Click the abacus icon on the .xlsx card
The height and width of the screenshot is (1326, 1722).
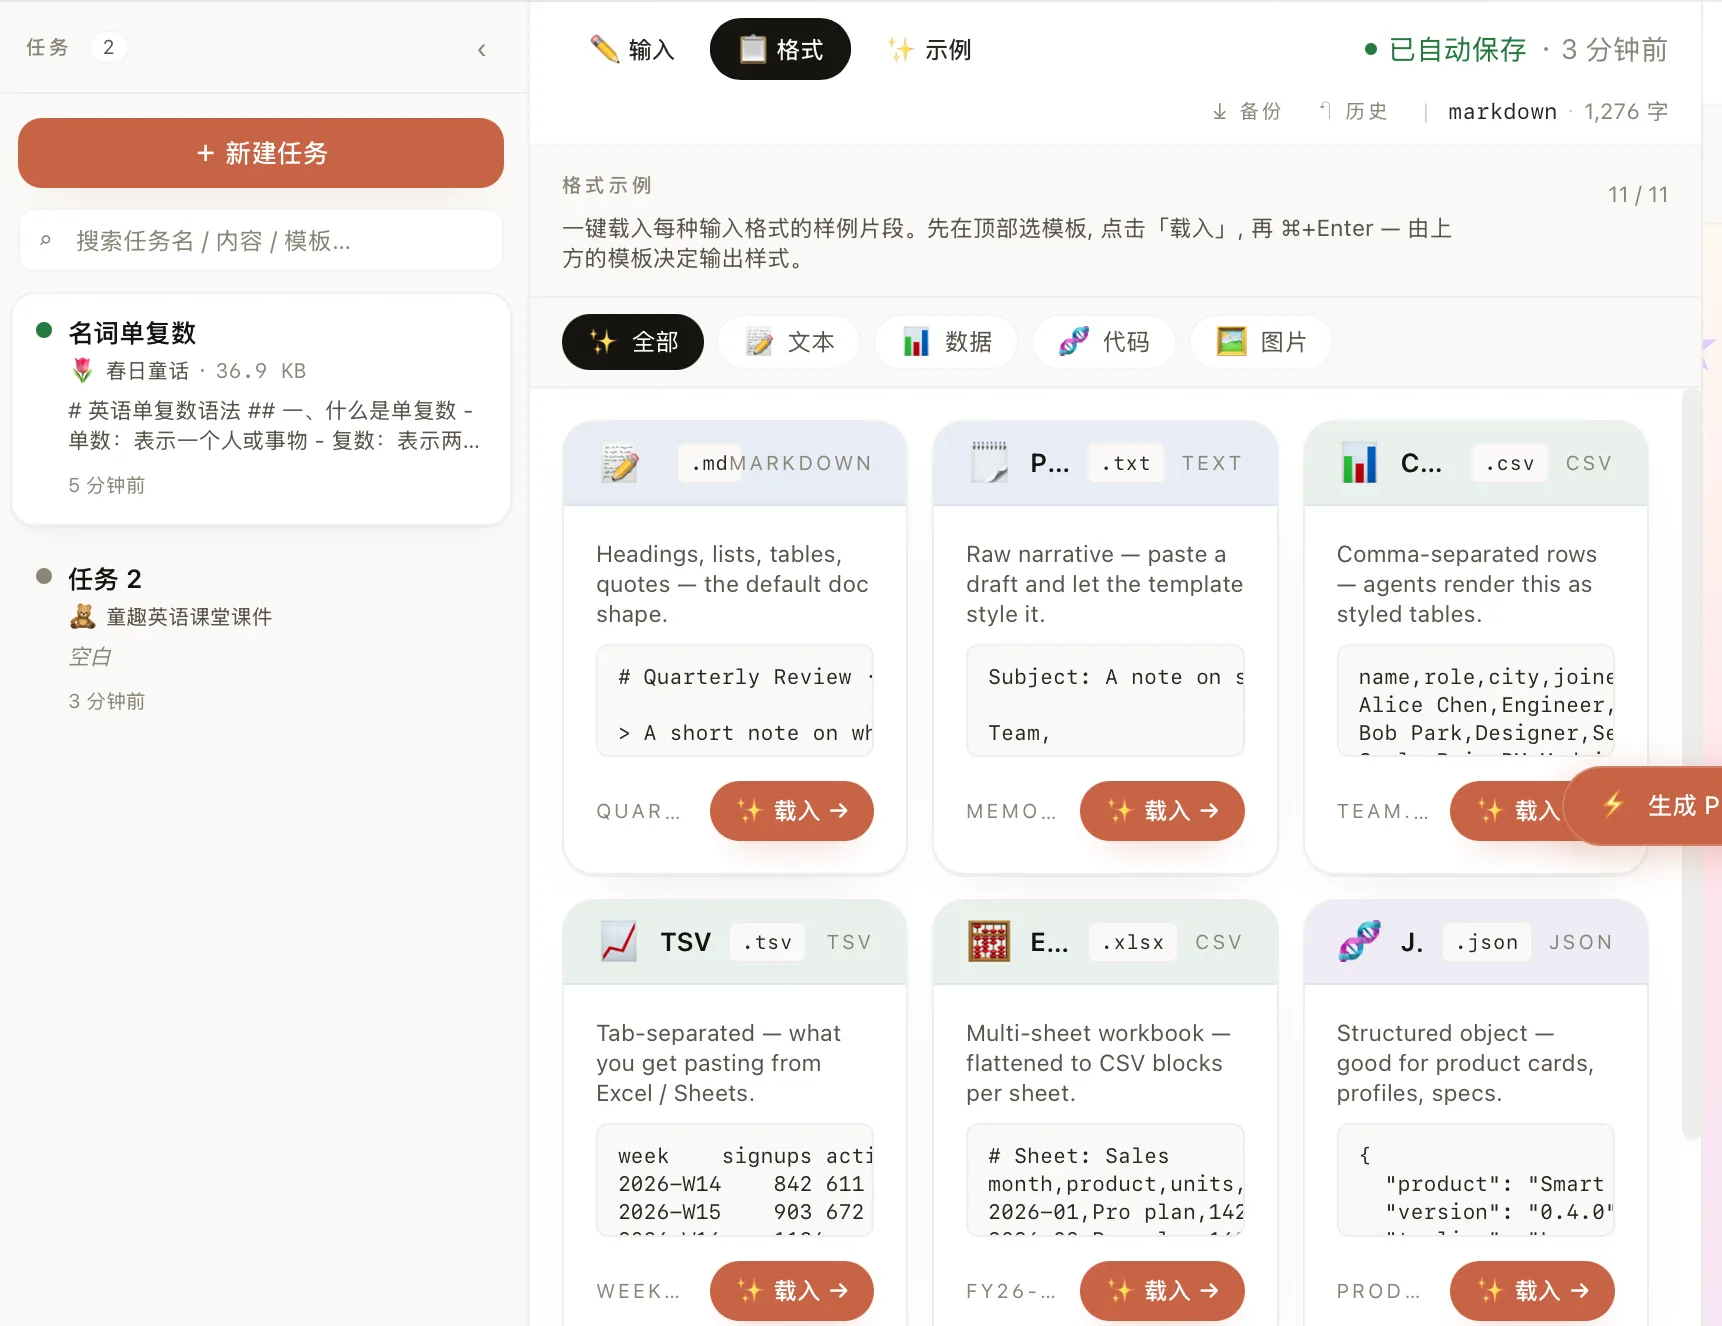coord(989,942)
